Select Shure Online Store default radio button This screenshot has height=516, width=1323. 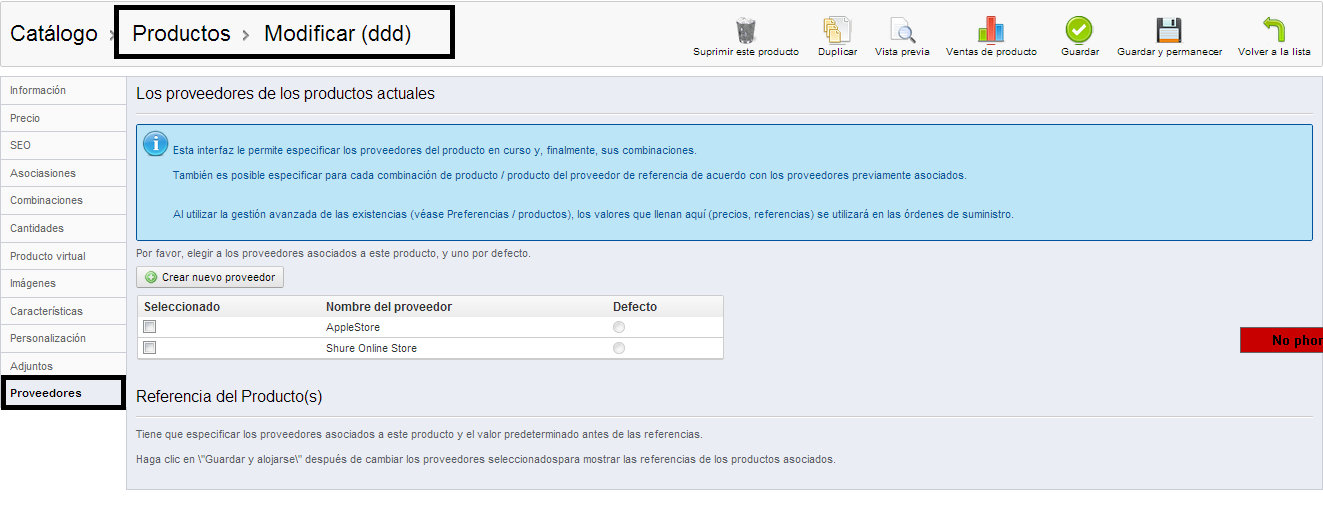coord(619,348)
